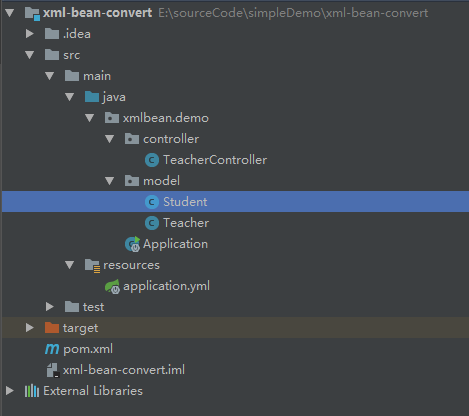Click the resources folder icon
Viewport: 469px width, 416px height.
(x=92, y=266)
